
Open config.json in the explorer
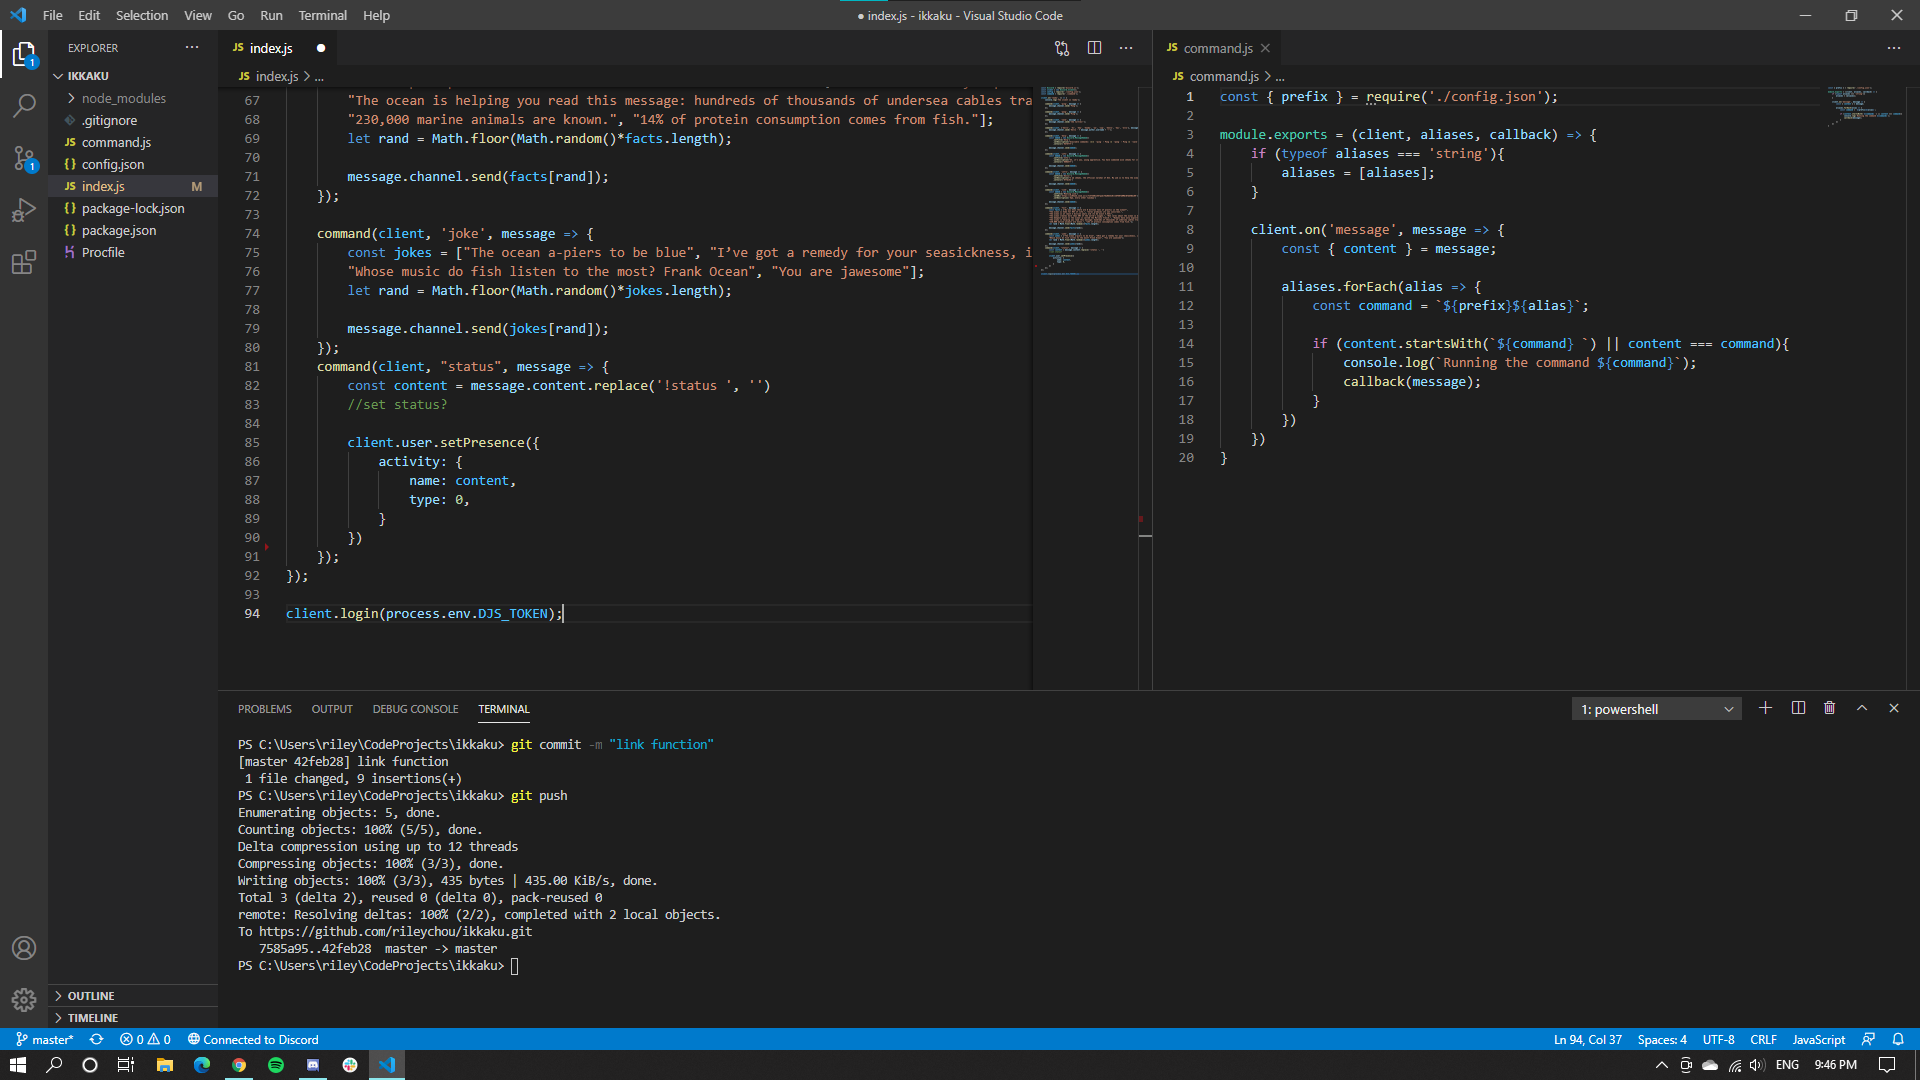pos(112,164)
